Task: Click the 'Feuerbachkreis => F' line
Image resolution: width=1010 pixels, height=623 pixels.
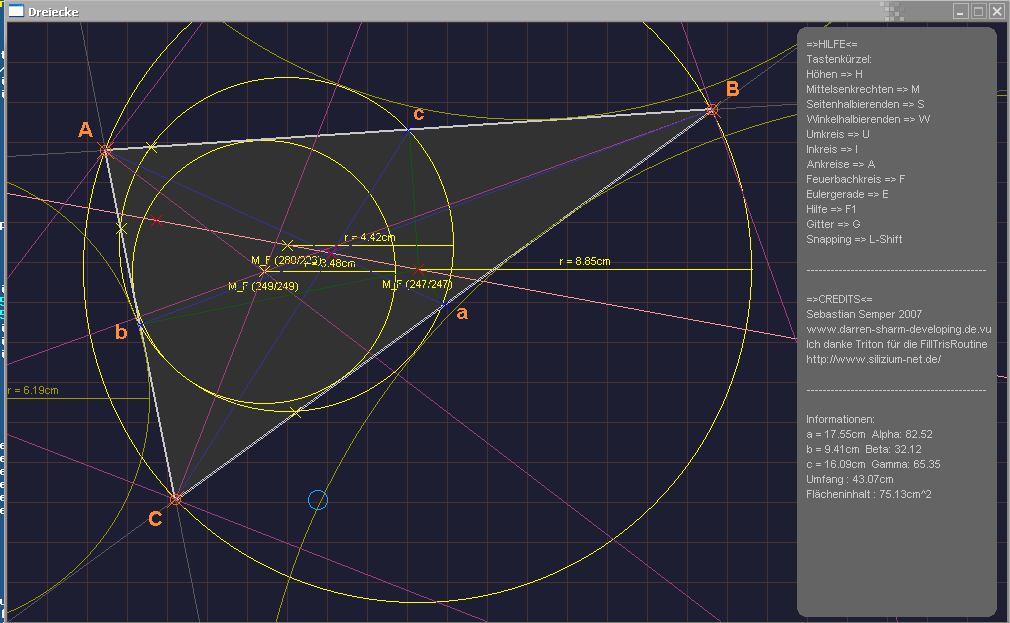Action: [x=855, y=179]
